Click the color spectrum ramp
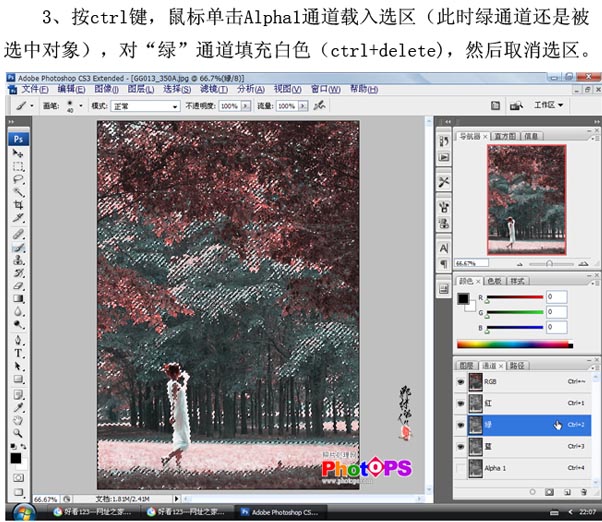This screenshot has width=602, height=522. [x=515, y=344]
